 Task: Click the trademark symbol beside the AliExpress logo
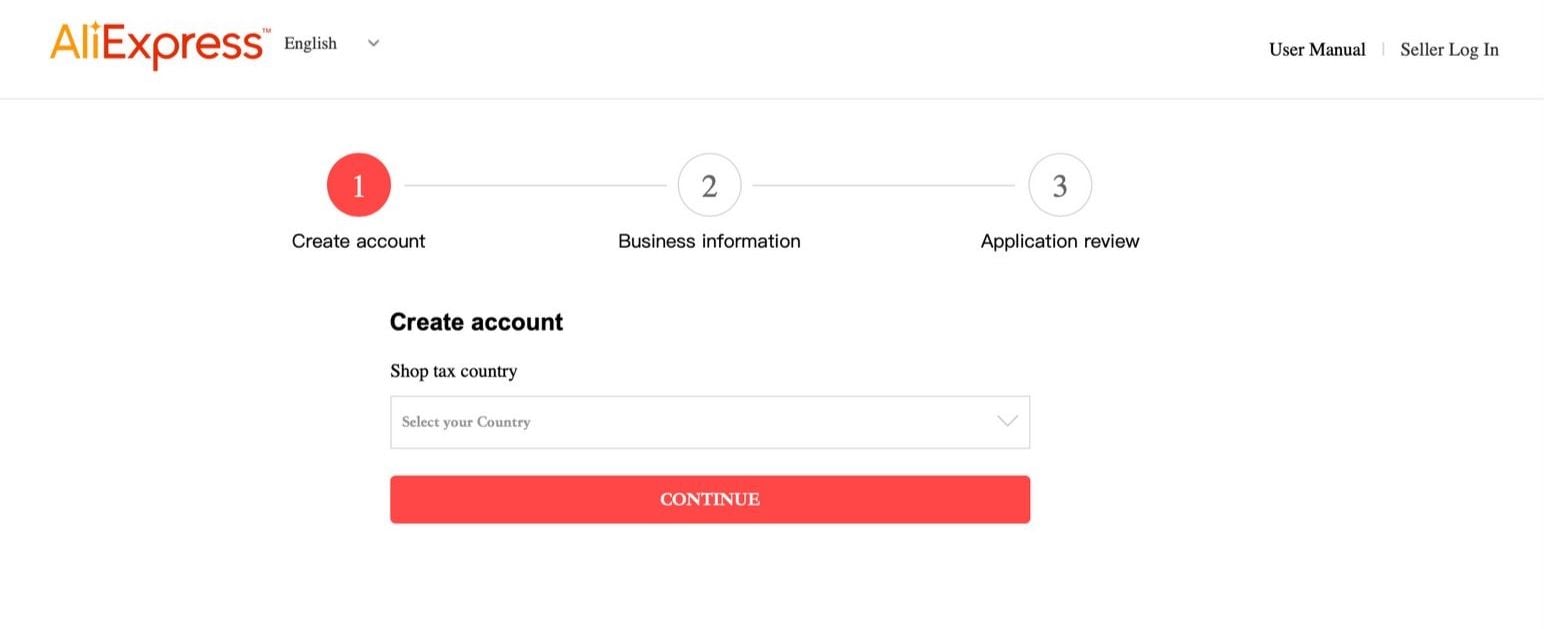click(266, 32)
